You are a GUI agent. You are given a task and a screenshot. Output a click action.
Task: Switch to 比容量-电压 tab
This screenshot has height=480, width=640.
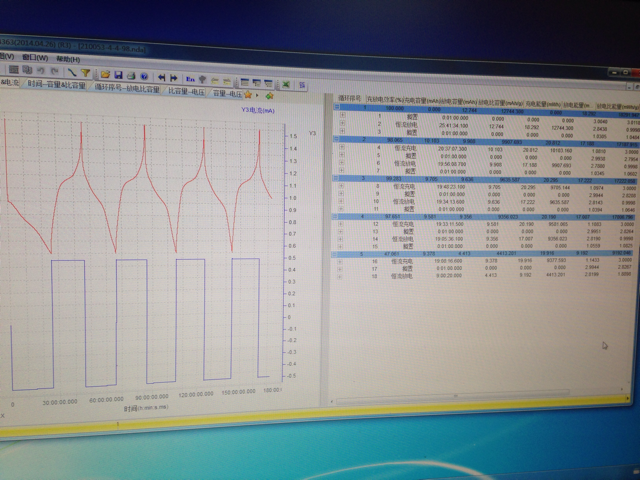tap(187, 91)
